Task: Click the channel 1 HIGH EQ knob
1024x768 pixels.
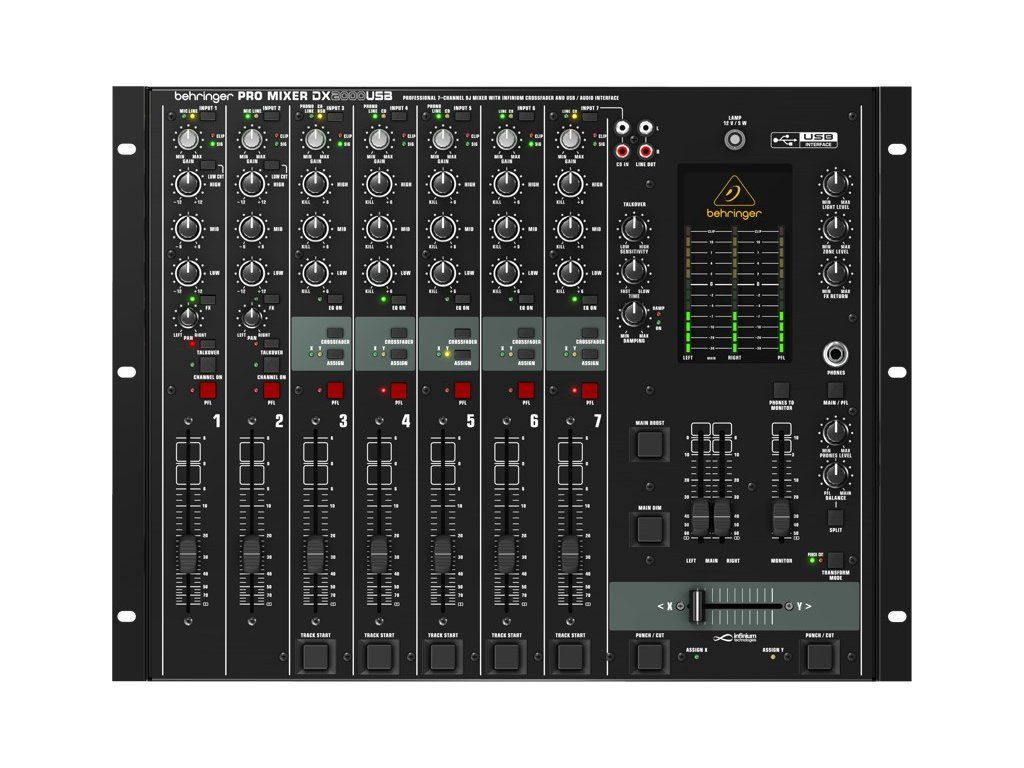Action: (x=188, y=184)
